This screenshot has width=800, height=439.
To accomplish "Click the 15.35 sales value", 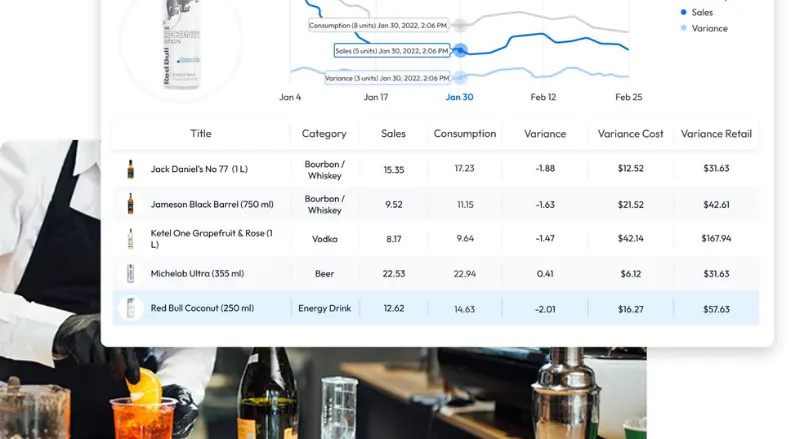I will 394,170.
